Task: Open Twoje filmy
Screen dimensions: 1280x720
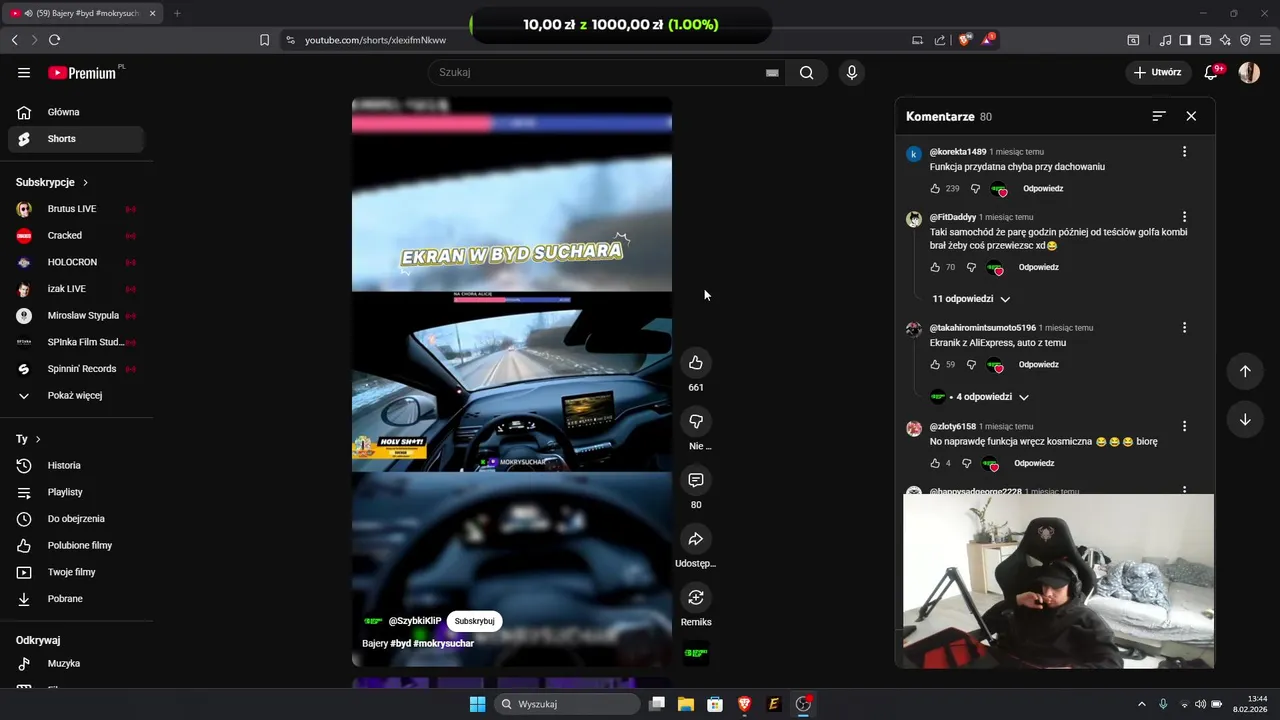Action: (x=76, y=572)
